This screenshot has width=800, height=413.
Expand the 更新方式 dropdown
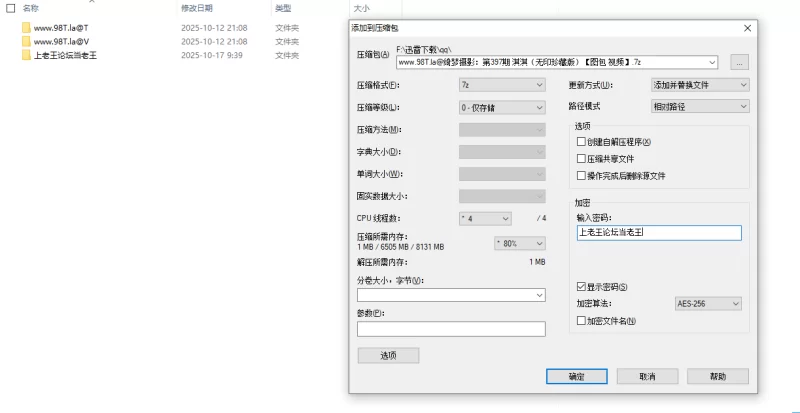699,85
